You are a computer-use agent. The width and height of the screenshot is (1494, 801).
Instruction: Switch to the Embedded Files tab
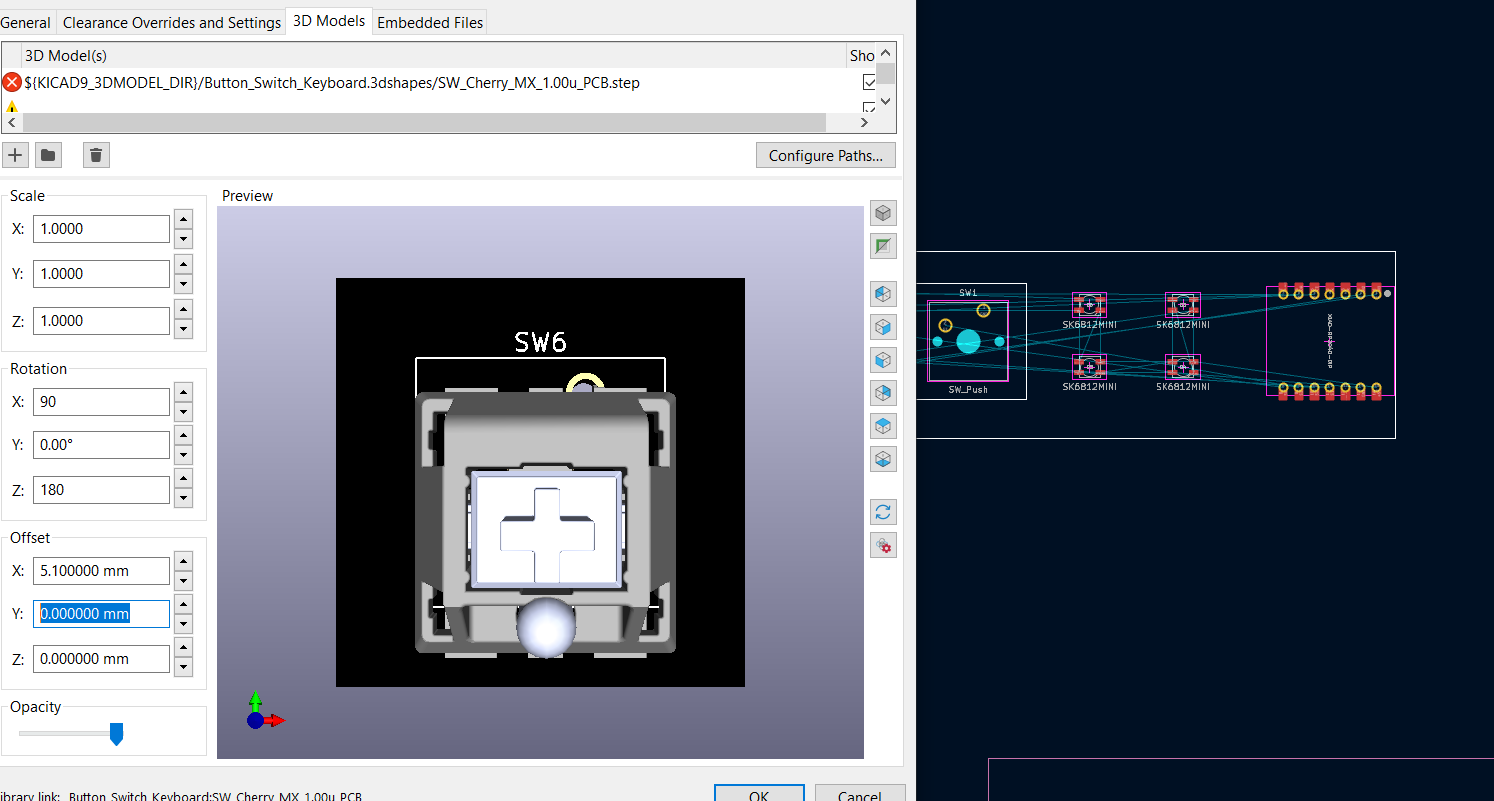point(429,21)
